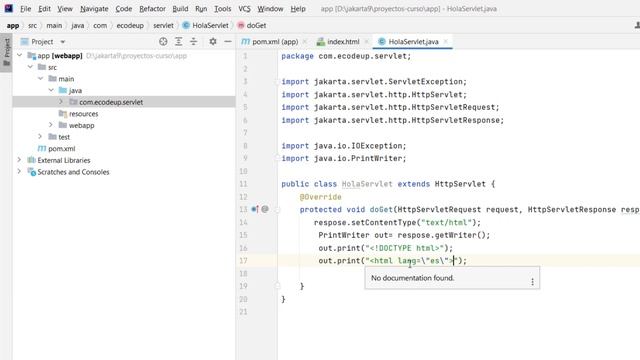Viewport: 640px width, 360px height.
Task: Click line number 18 in the gutter
Action: [x=243, y=273]
